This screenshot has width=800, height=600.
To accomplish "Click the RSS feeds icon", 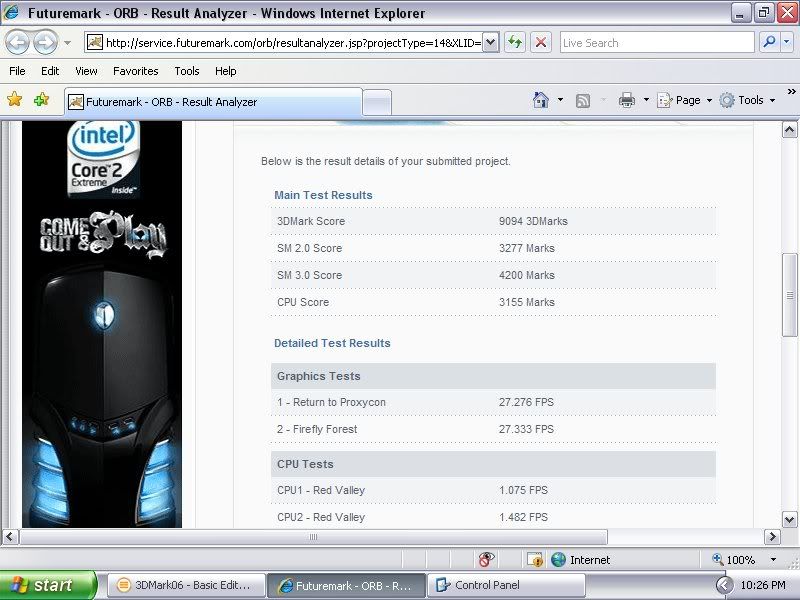I will (583, 101).
